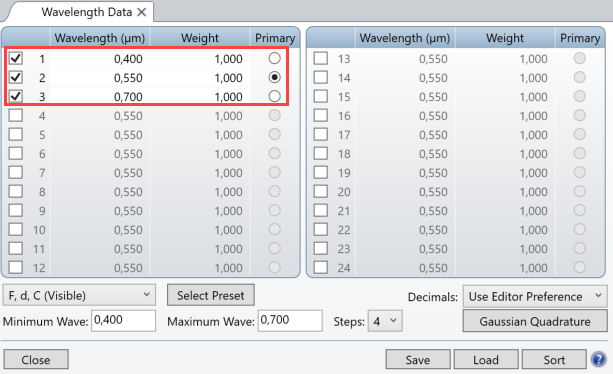Click the Gaussian Quadrature button
Image resolution: width=613 pixels, height=374 pixels.
[535, 321]
